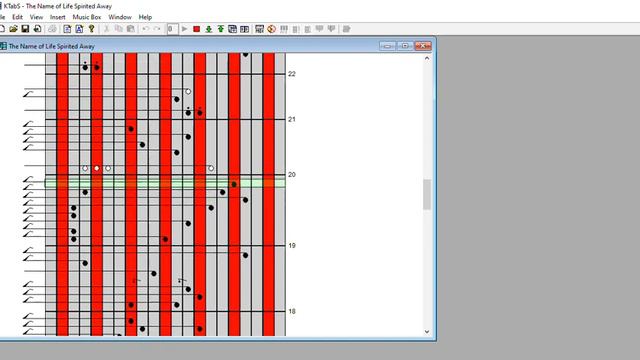Click the orange circular tuning icon
The height and width of the screenshot is (360, 640).
[271, 29]
